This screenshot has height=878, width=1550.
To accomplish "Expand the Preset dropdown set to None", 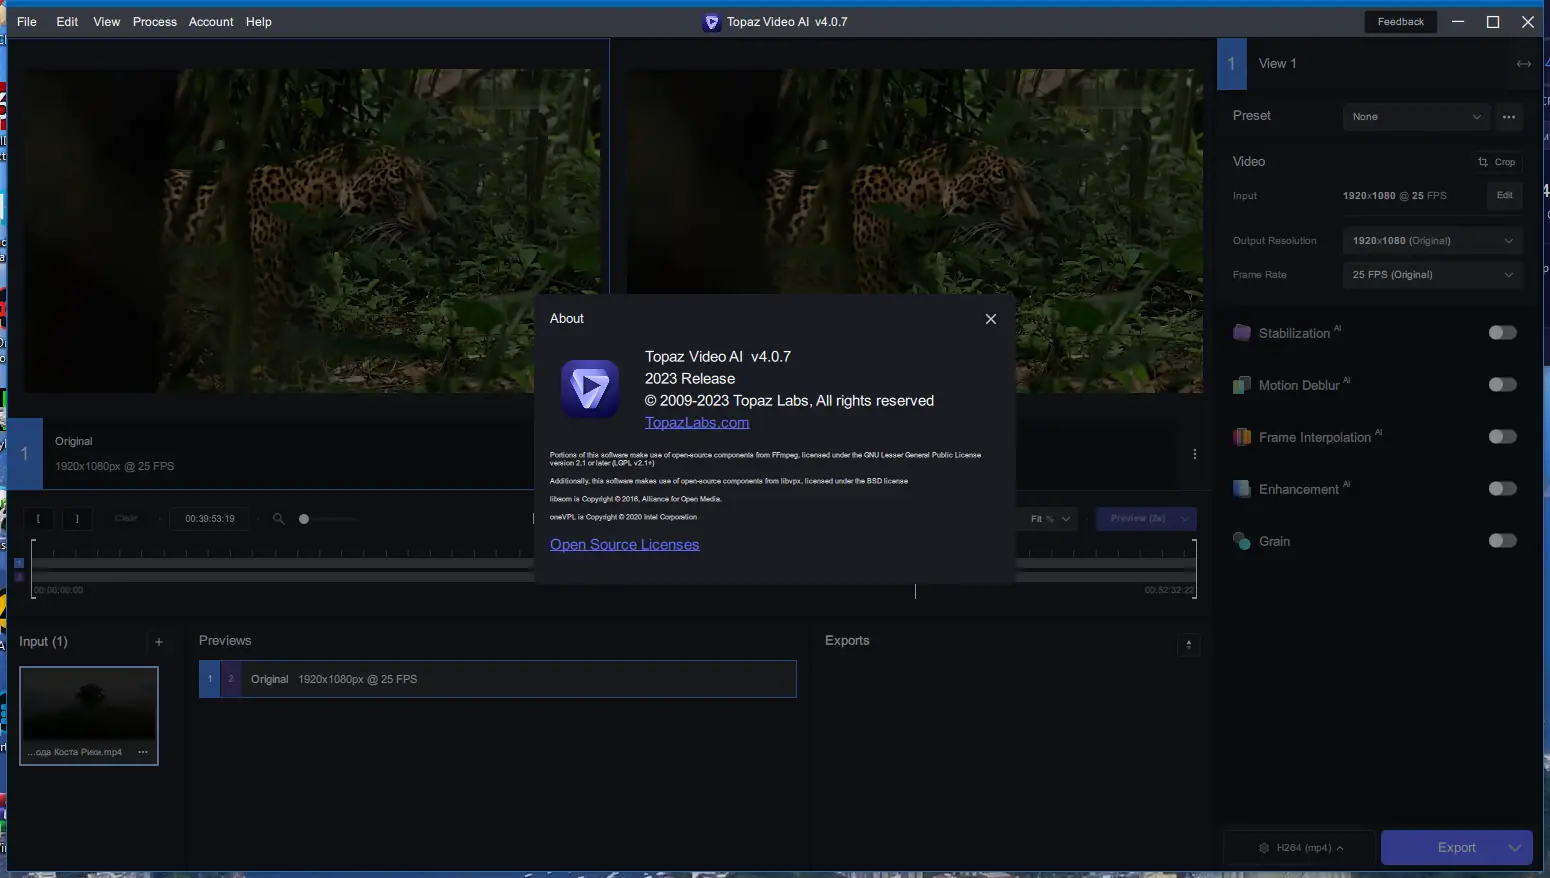I will point(1416,117).
